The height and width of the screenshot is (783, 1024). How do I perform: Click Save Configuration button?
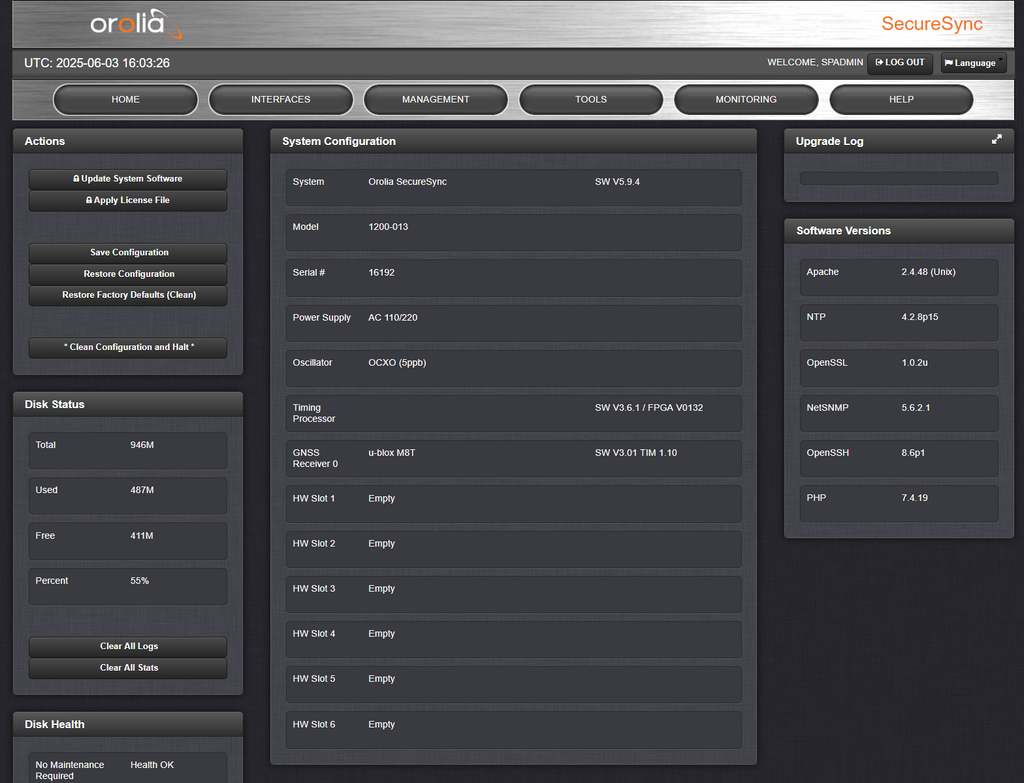click(128, 253)
